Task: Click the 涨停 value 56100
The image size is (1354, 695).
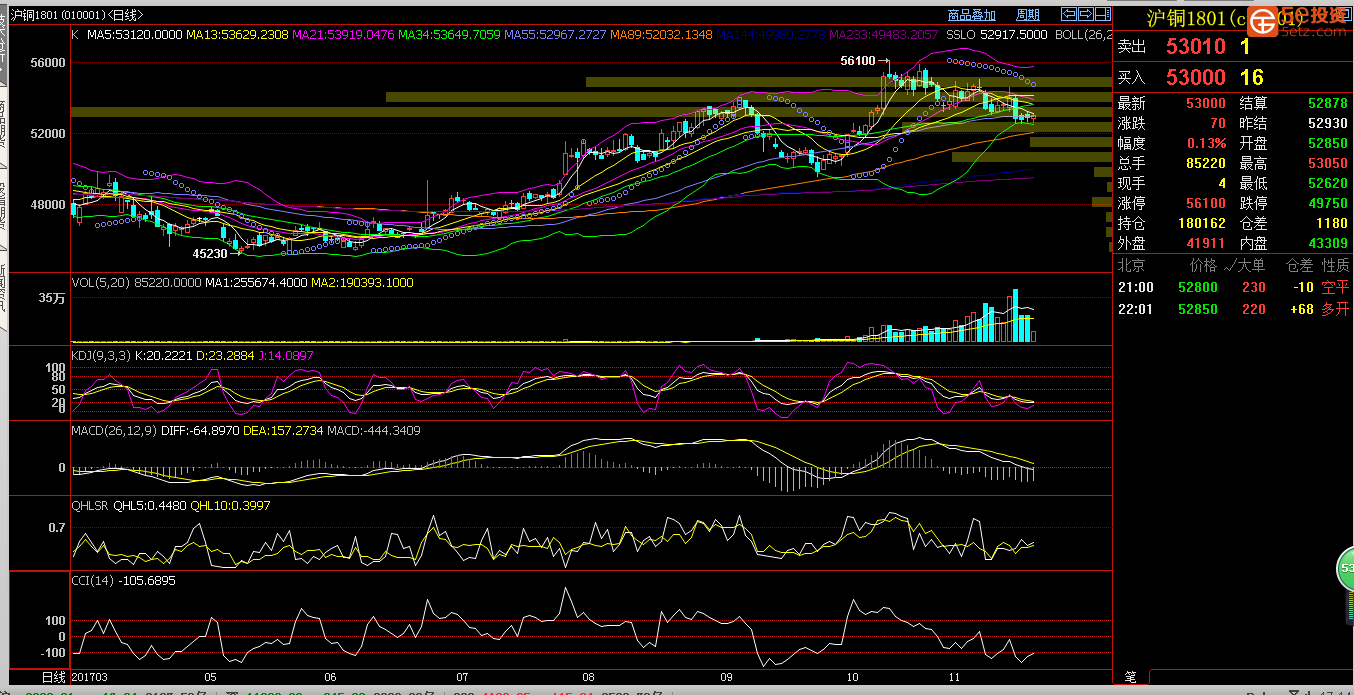Action: [1206, 204]
